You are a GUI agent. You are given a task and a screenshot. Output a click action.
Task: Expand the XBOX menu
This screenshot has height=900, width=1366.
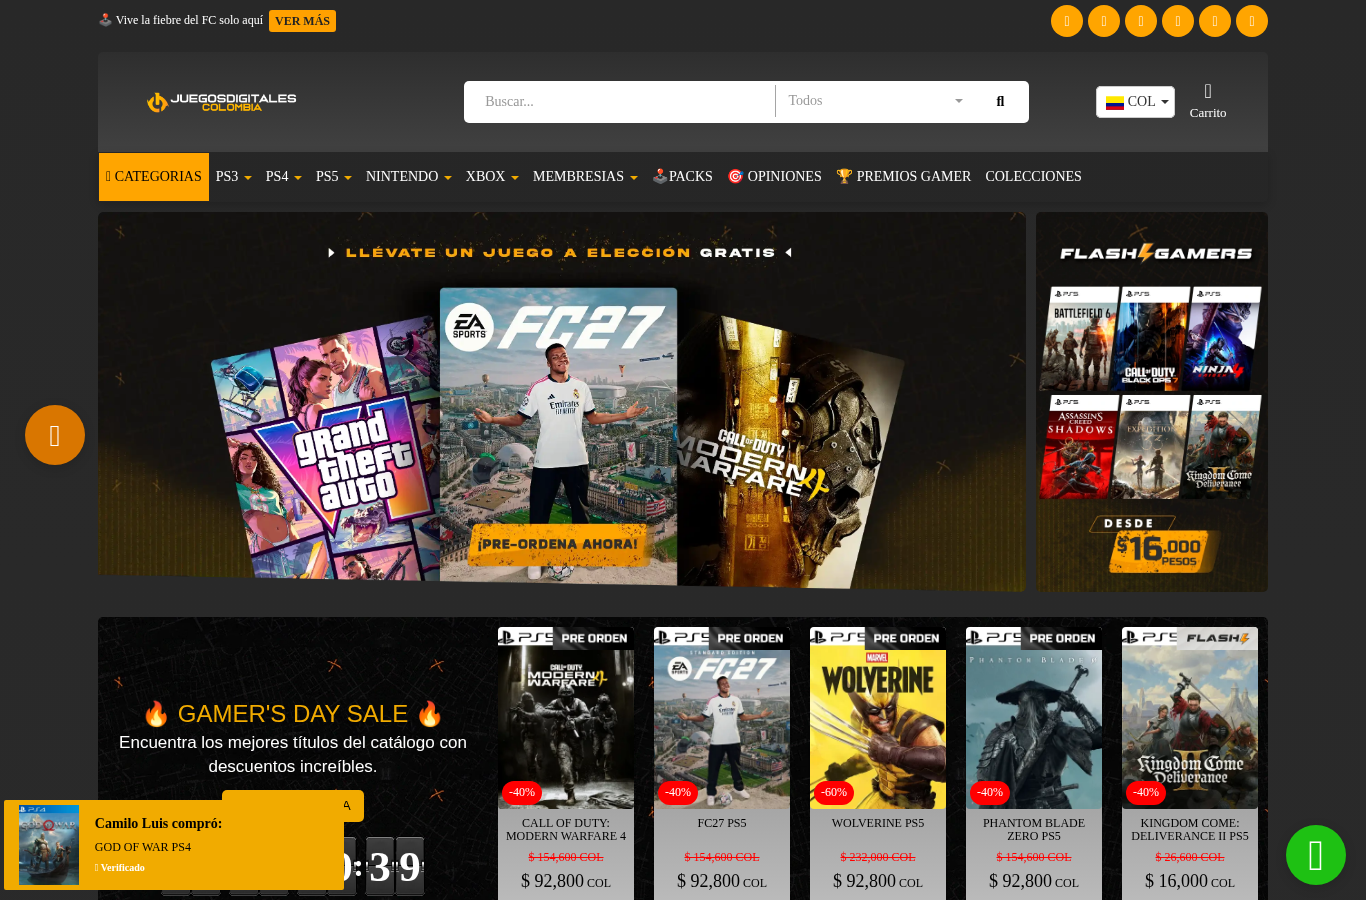pyautogui.click(x=492, y=177)
